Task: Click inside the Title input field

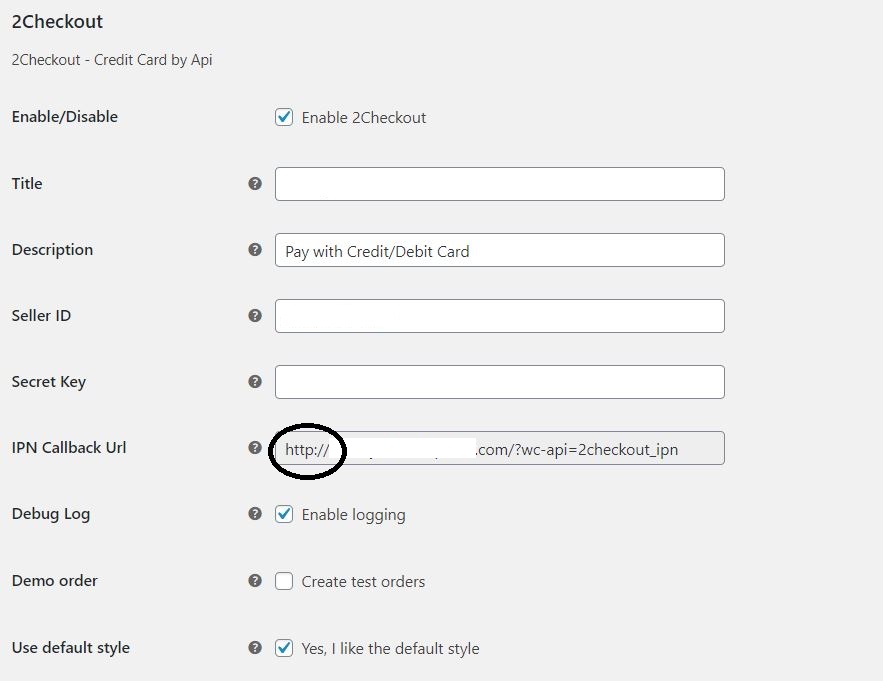Action: coord(499,184)
